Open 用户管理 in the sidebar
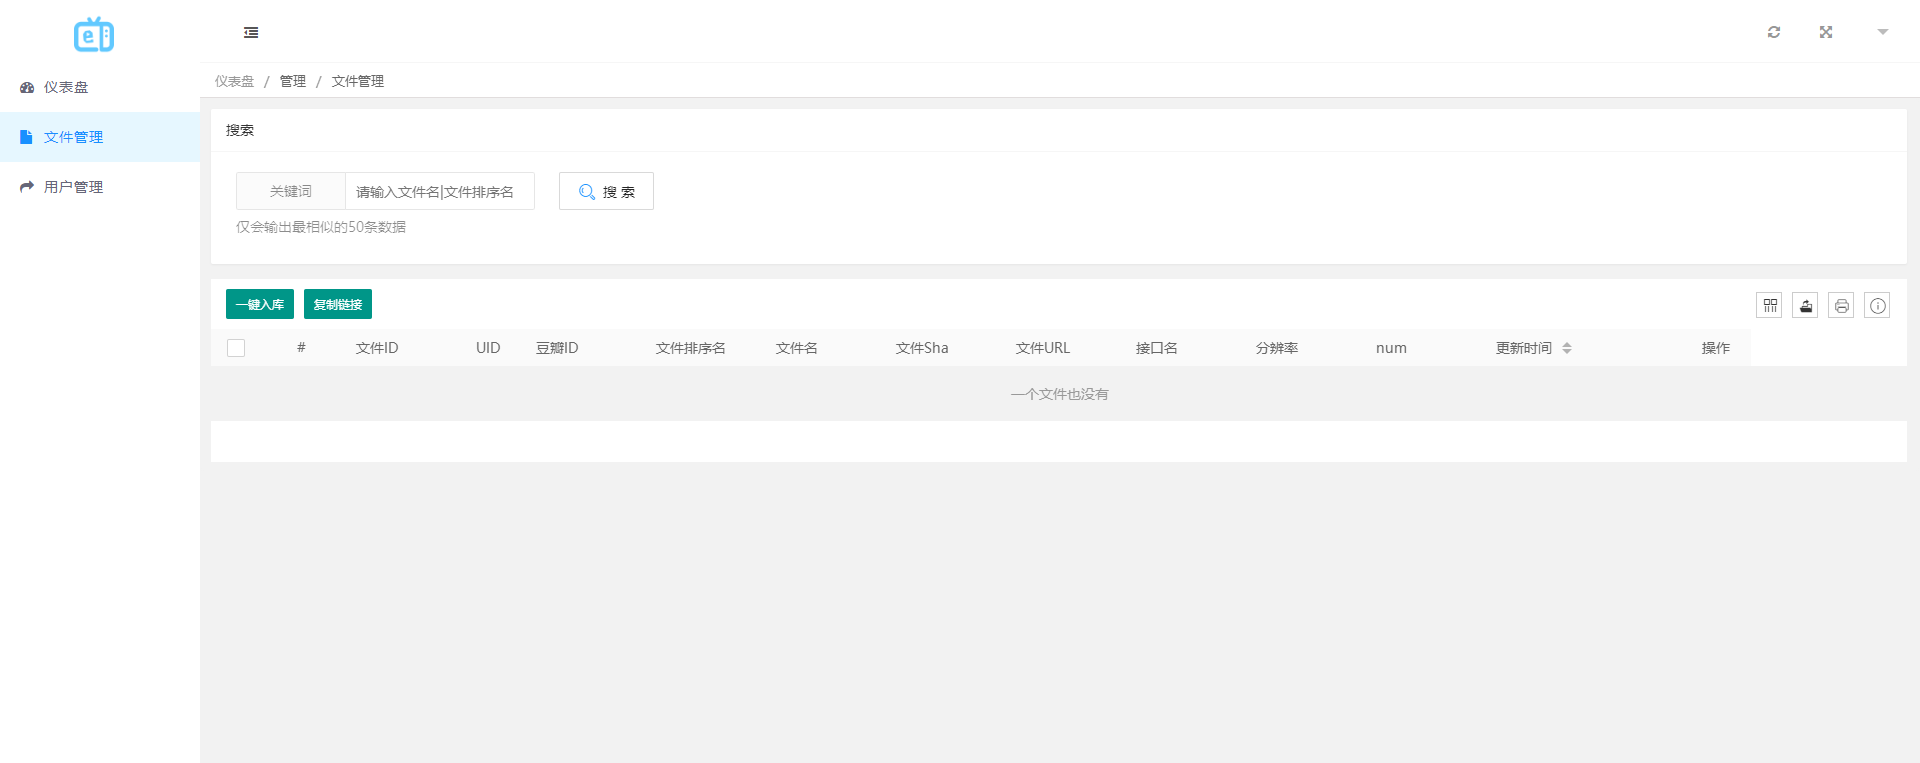The image size is (1920, 763). pos(73,187)
